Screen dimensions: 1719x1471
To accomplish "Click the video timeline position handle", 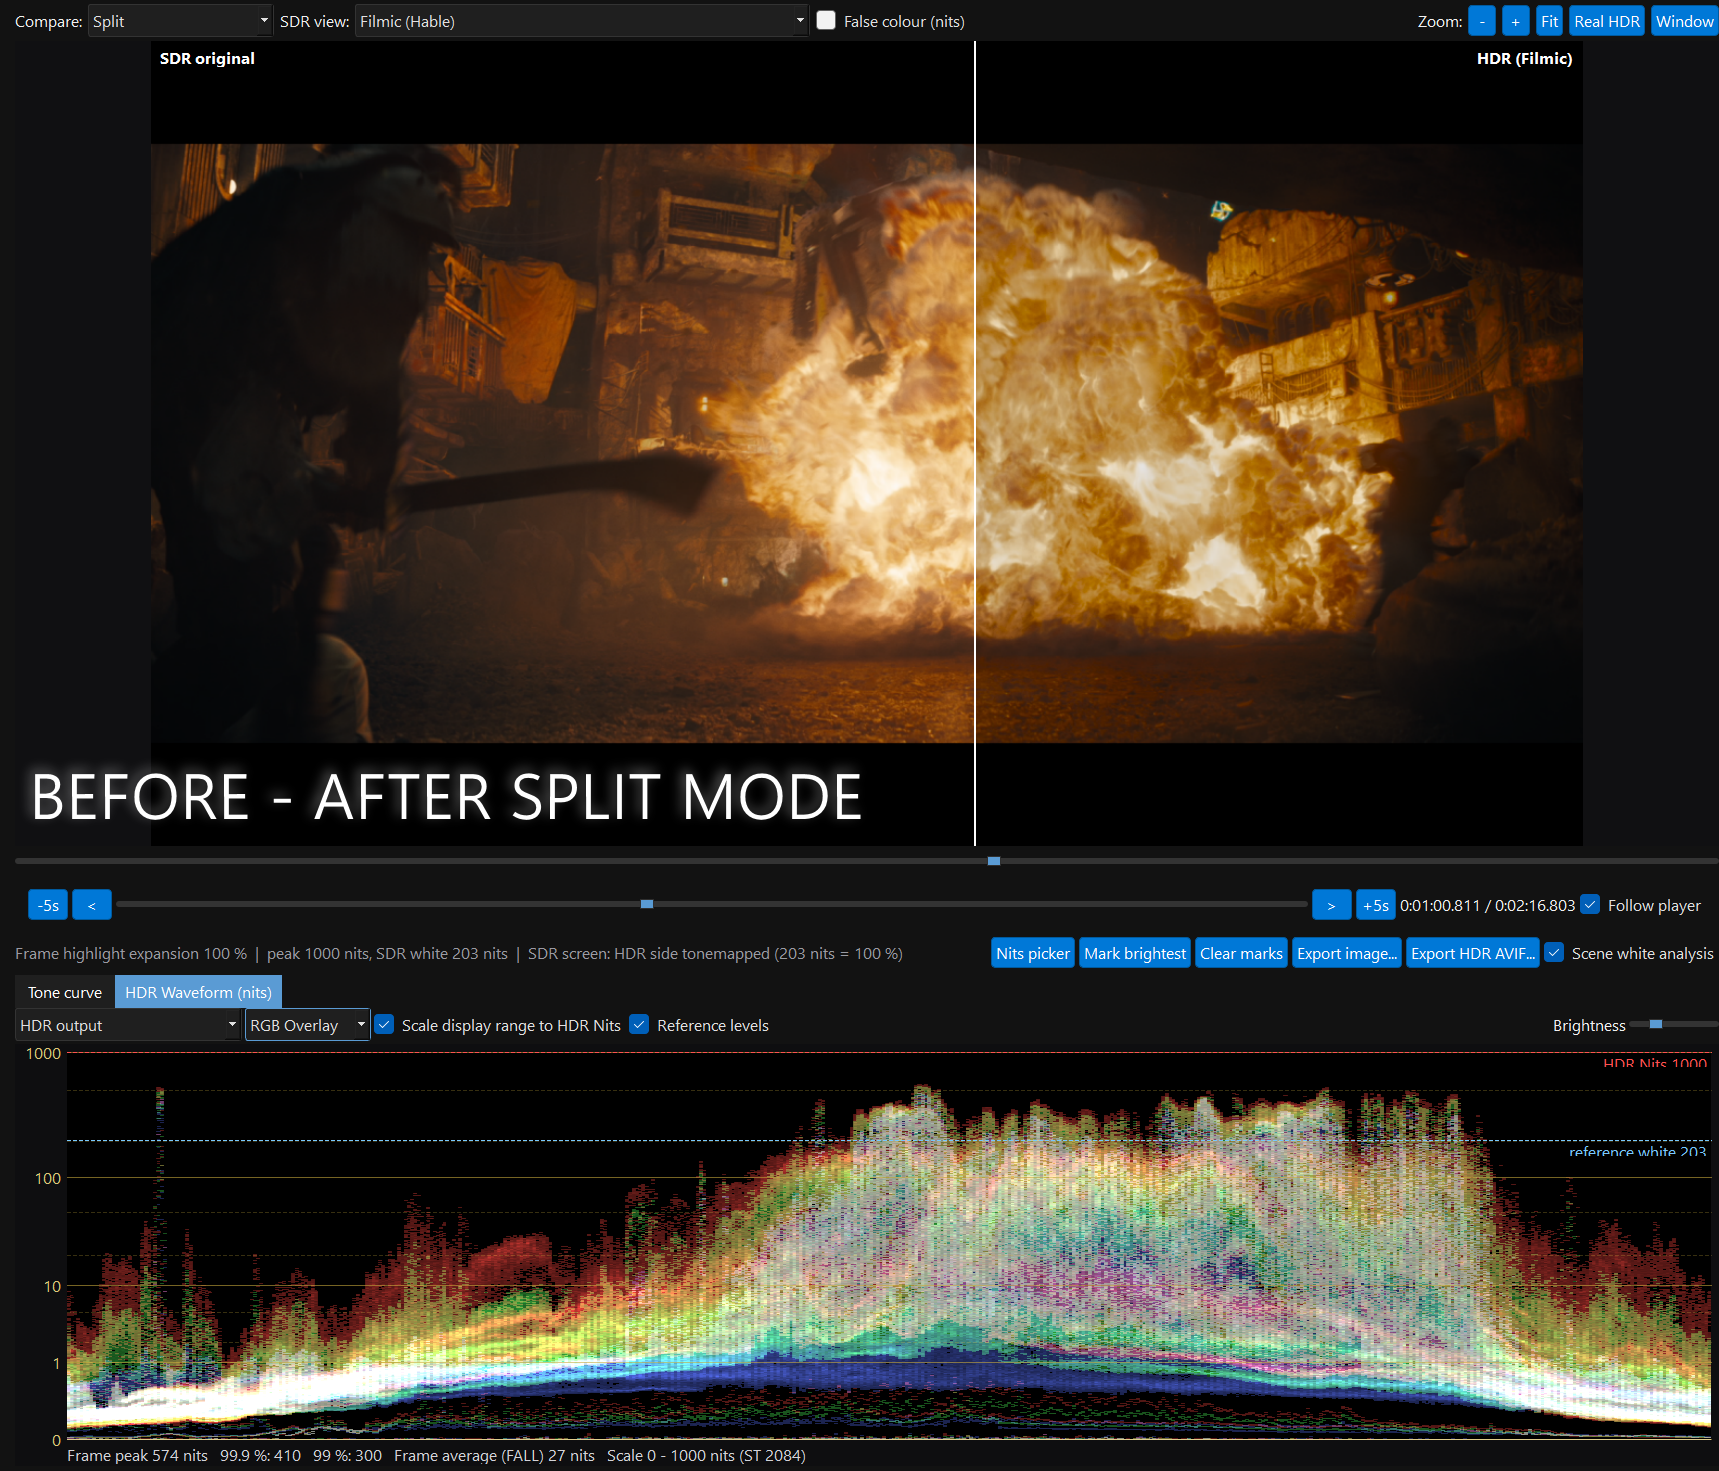I will 647,904.
